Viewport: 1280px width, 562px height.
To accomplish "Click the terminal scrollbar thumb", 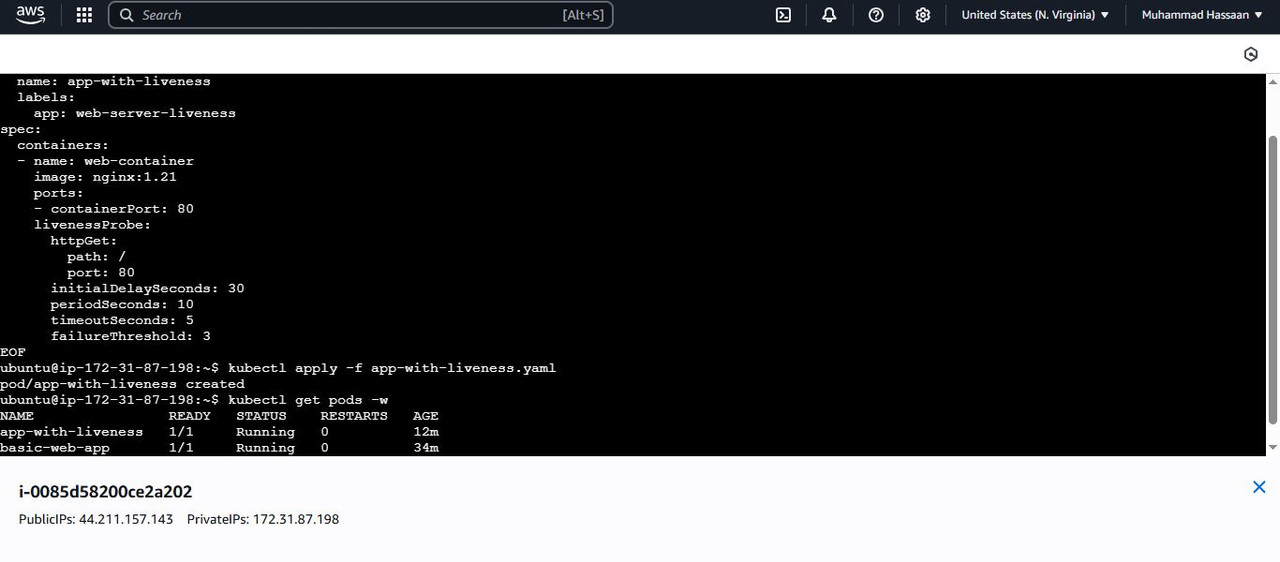I will [1273, 280].
